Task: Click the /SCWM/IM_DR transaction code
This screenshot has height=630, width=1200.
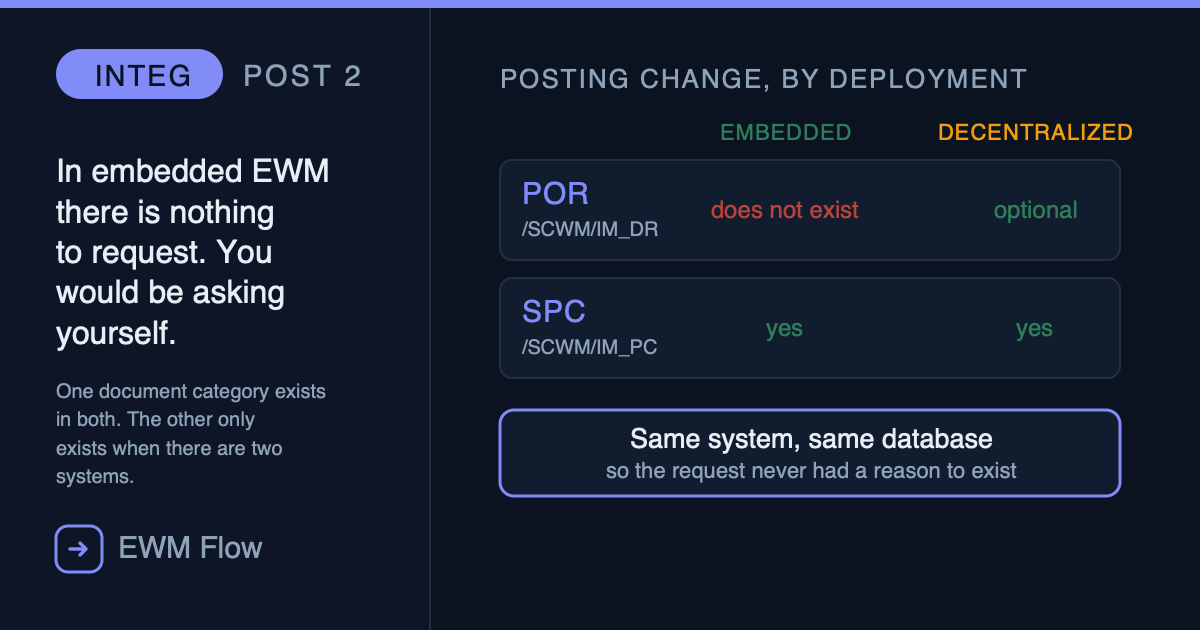Action: coord(590,230)
